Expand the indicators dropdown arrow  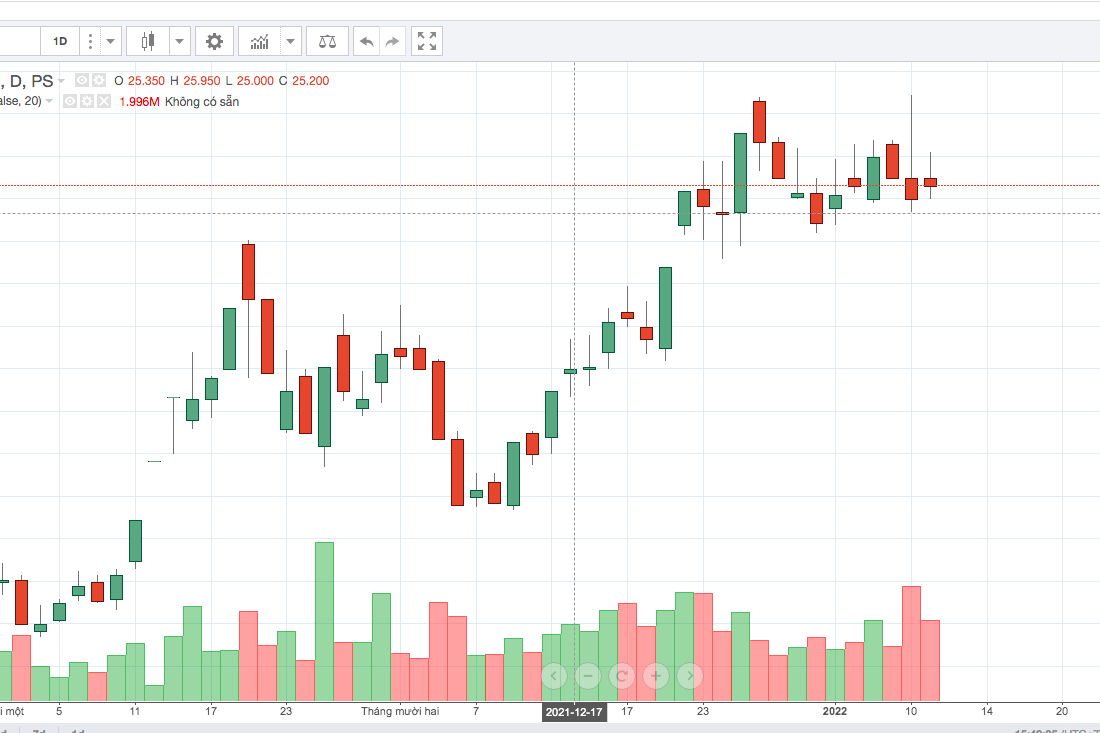pyautogui.click(x=291, y=42)
